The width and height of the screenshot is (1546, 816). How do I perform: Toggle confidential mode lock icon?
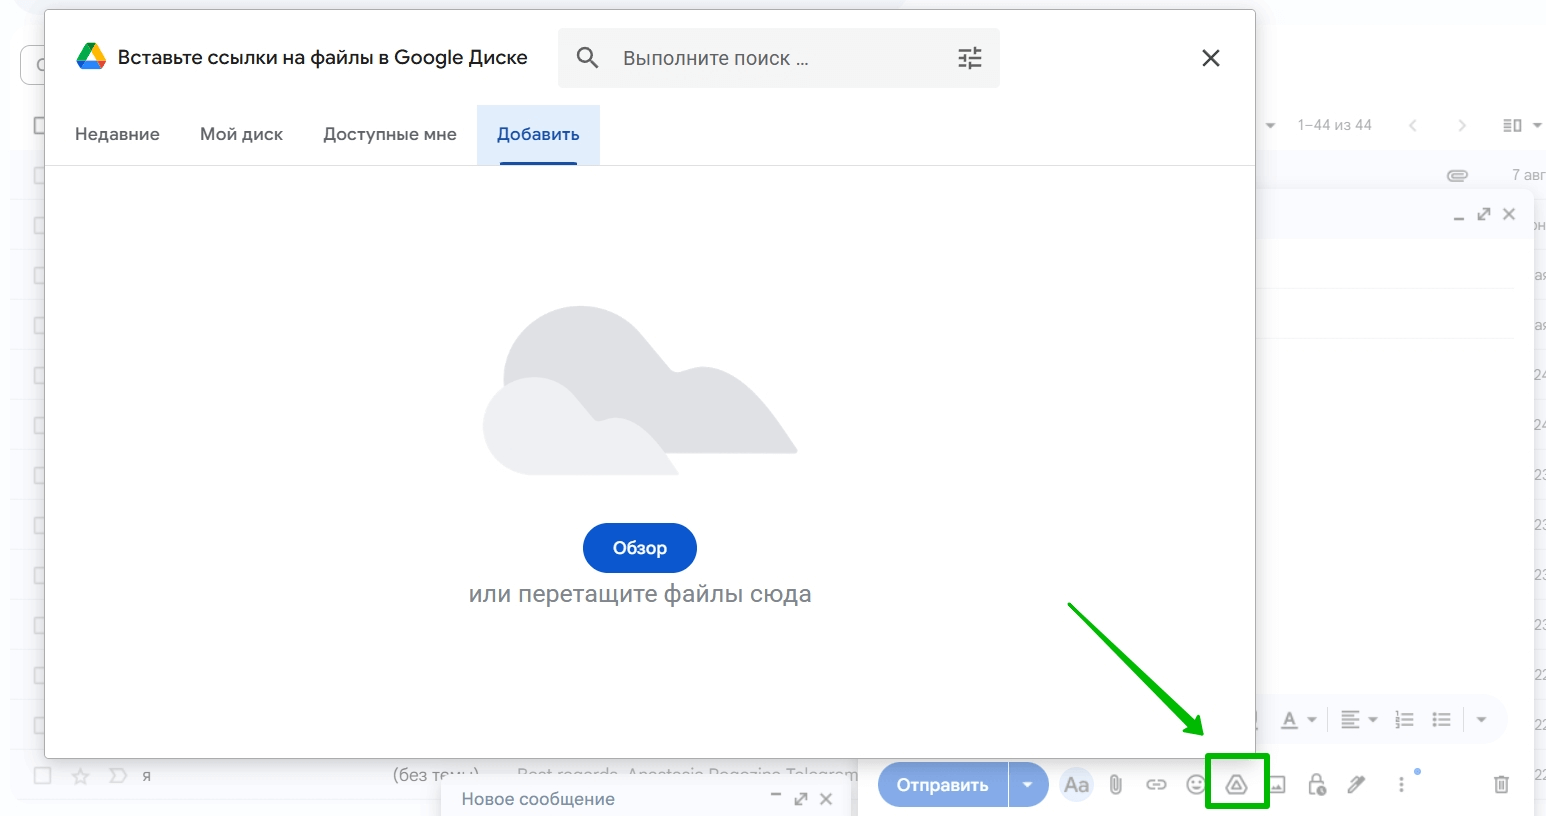point(1317,785)
